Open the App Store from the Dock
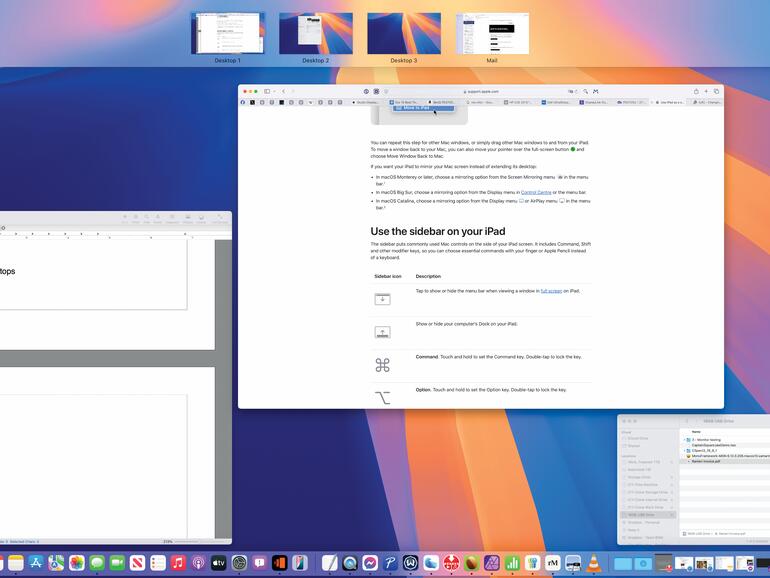 [x=35, y=564]
